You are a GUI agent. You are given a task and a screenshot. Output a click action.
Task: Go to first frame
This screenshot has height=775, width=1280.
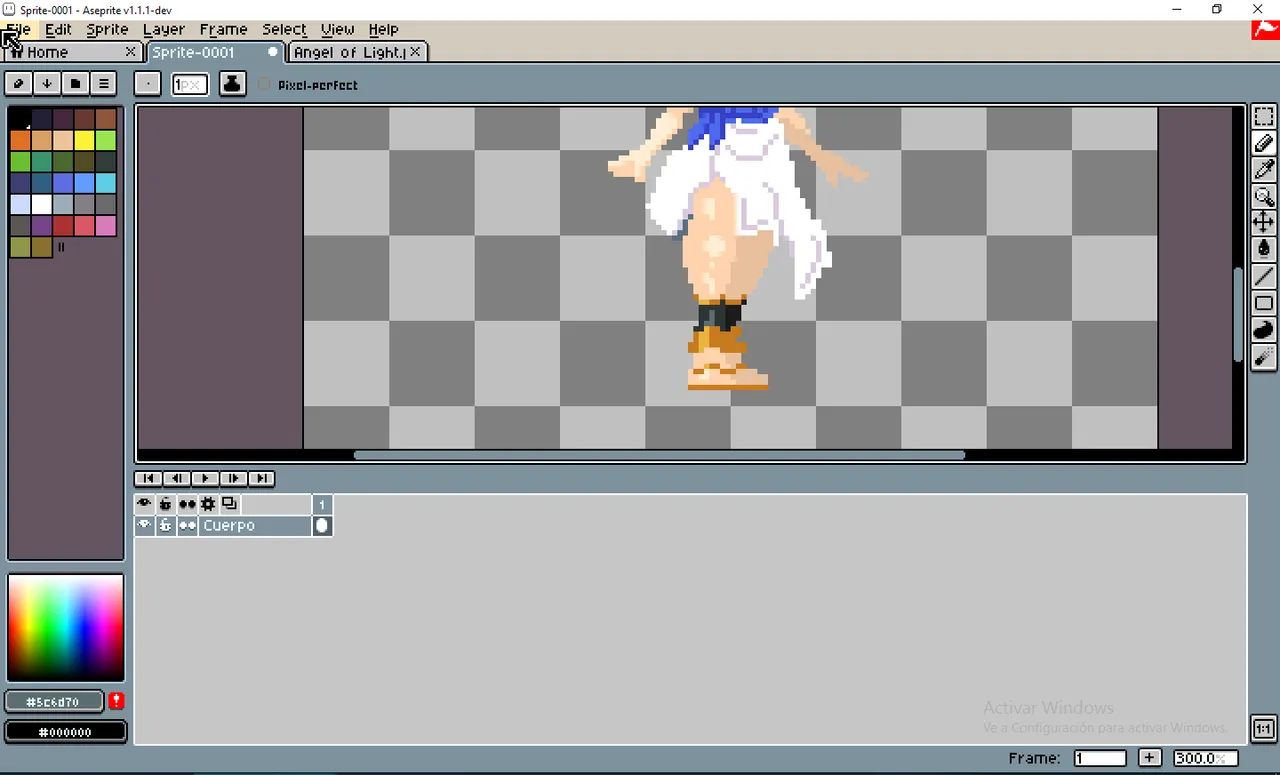pos(148,478)
